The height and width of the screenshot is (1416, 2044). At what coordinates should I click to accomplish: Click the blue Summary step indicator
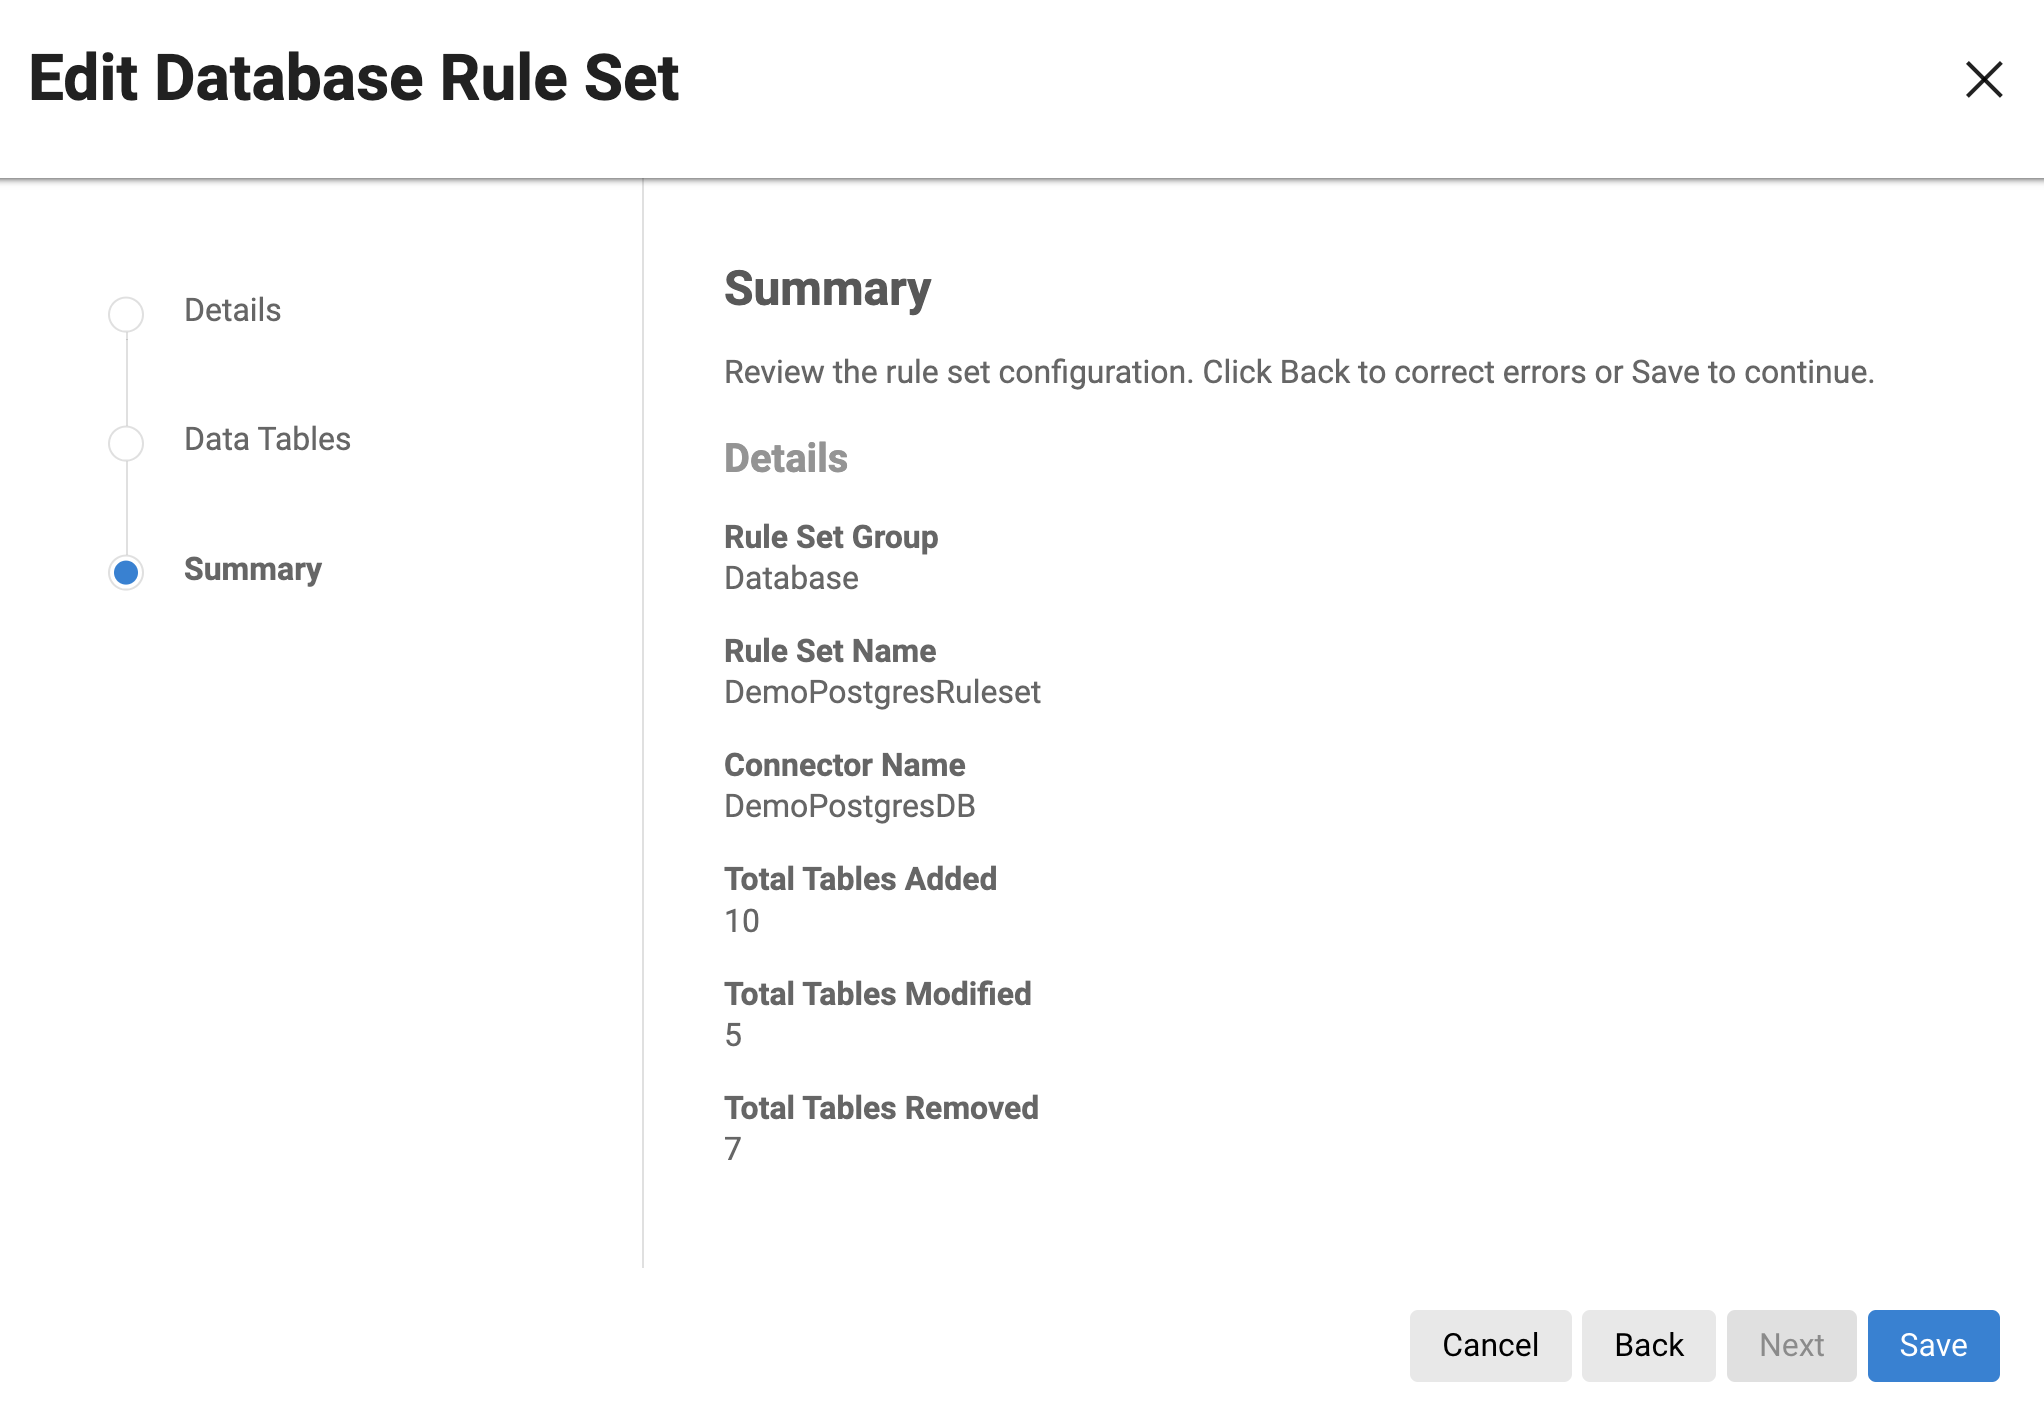click(x=126, y=572)
